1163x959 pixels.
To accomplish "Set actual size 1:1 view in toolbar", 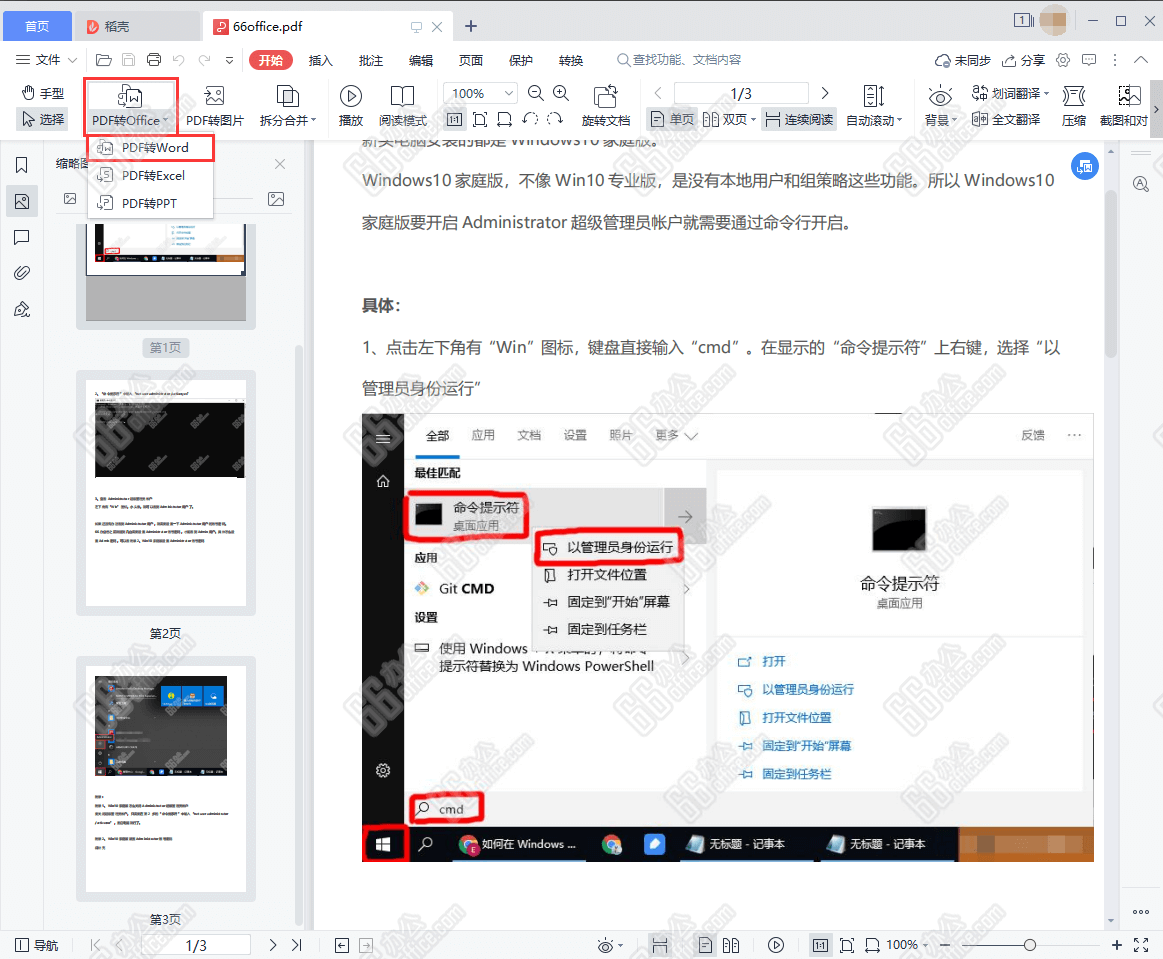I will pyautogui.click(x=454, y=119).
